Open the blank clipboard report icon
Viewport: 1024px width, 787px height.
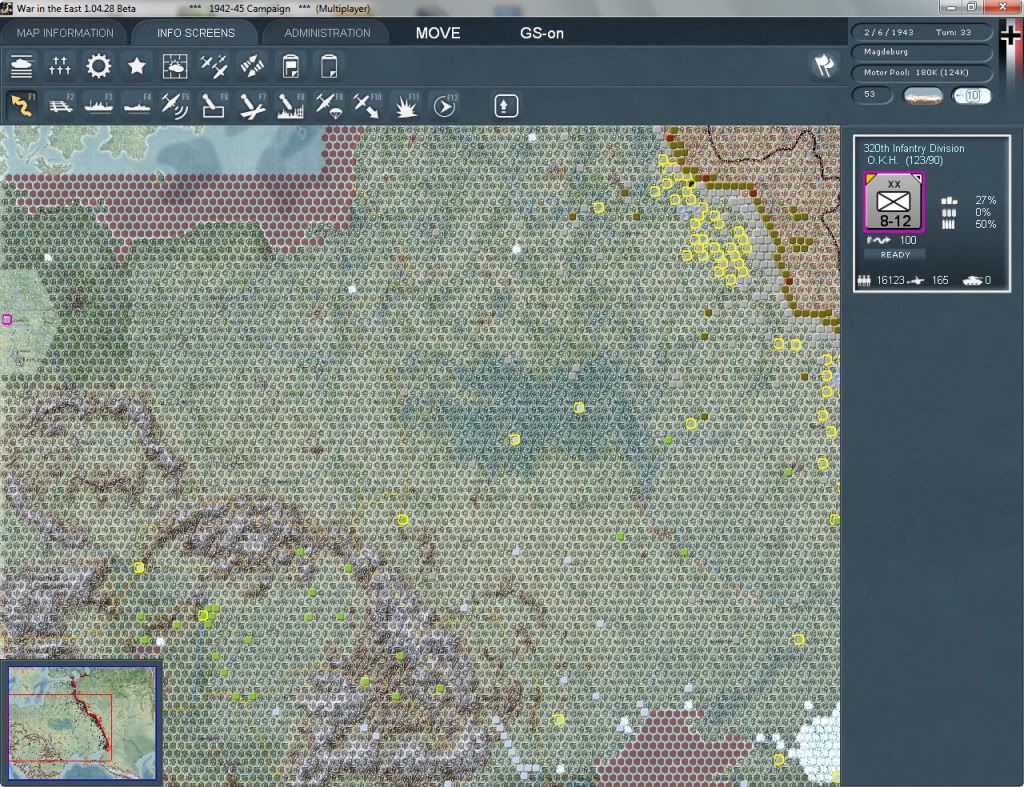[329, 66]
